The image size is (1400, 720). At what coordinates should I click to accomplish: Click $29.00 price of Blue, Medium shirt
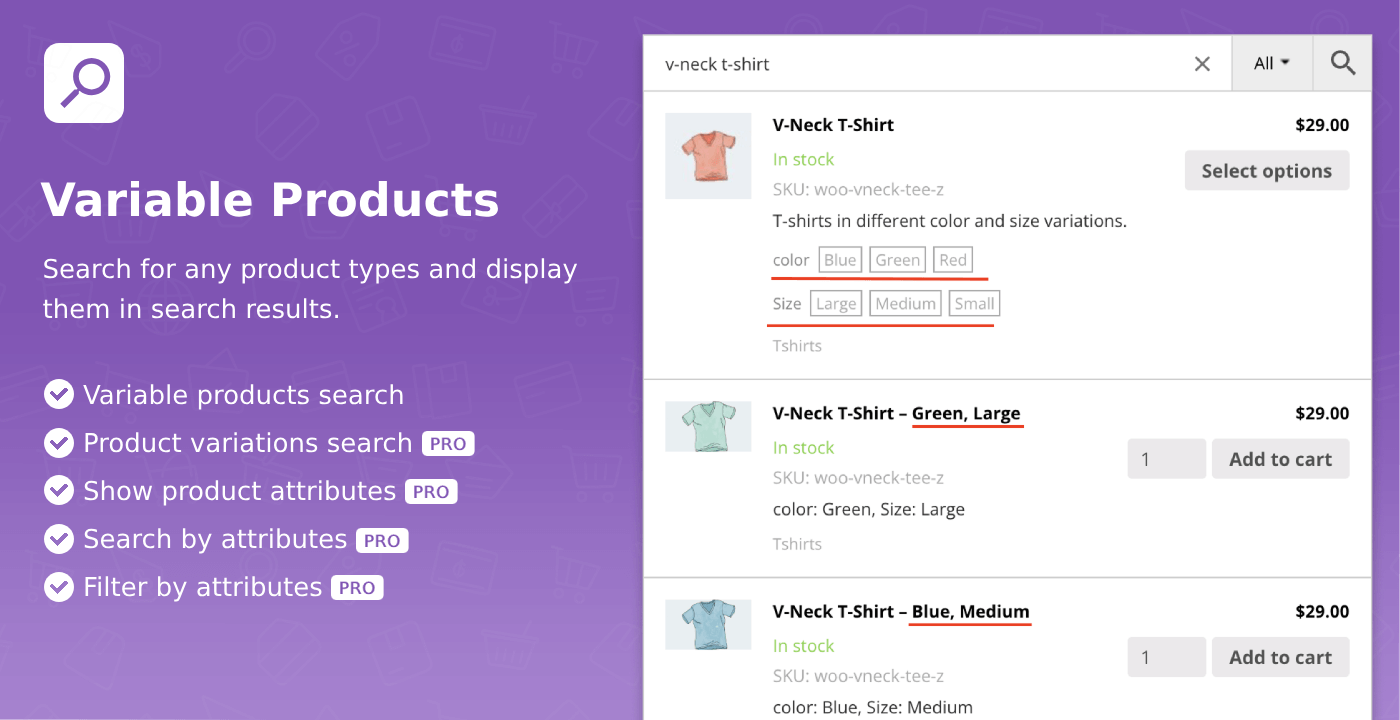[x=1322, y=611]
